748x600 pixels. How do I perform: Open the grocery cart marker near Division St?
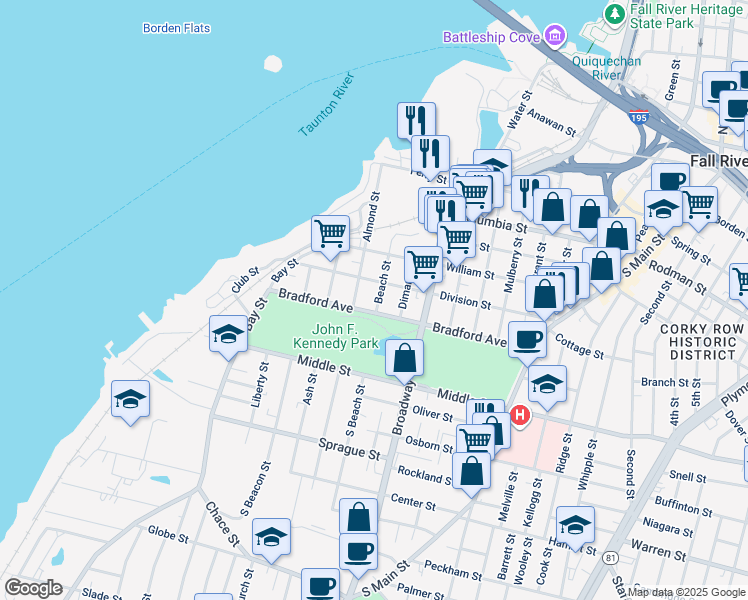point(423,268)
